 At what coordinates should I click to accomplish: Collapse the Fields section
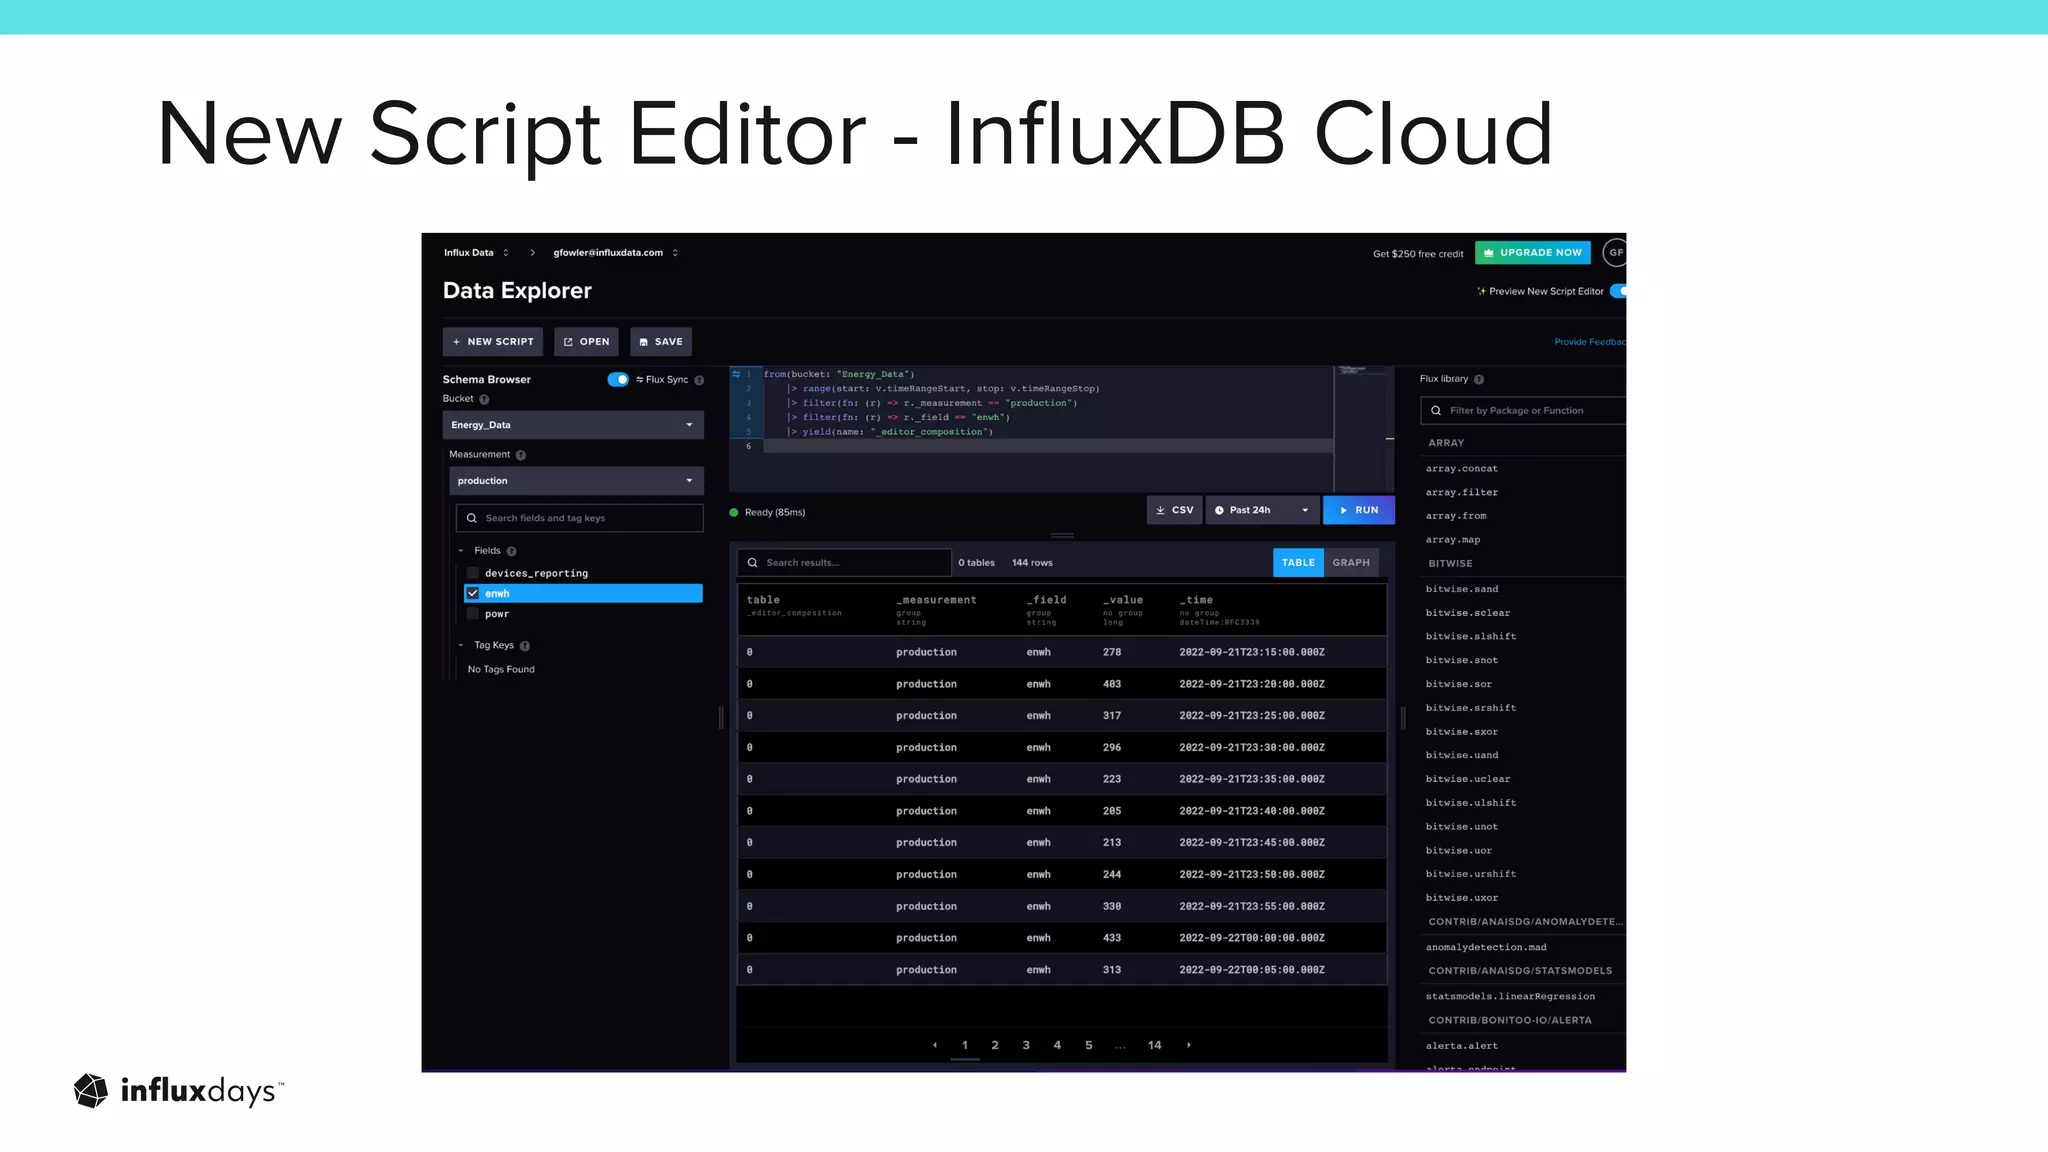tap(461, 551)
